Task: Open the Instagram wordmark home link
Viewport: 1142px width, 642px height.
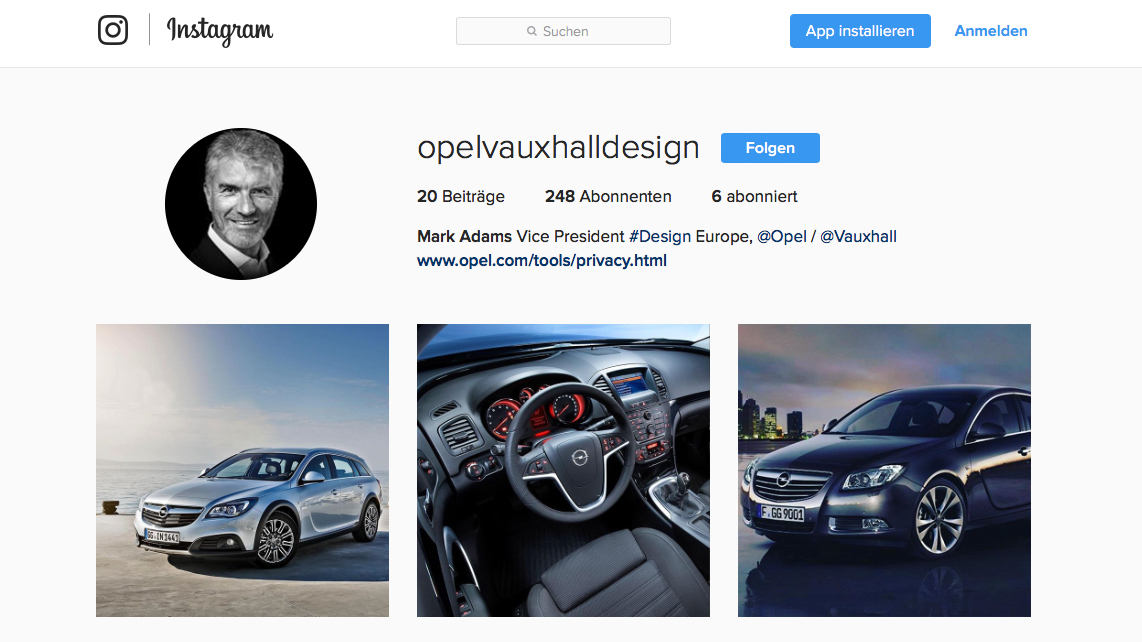Action: (x=220, y=31)
